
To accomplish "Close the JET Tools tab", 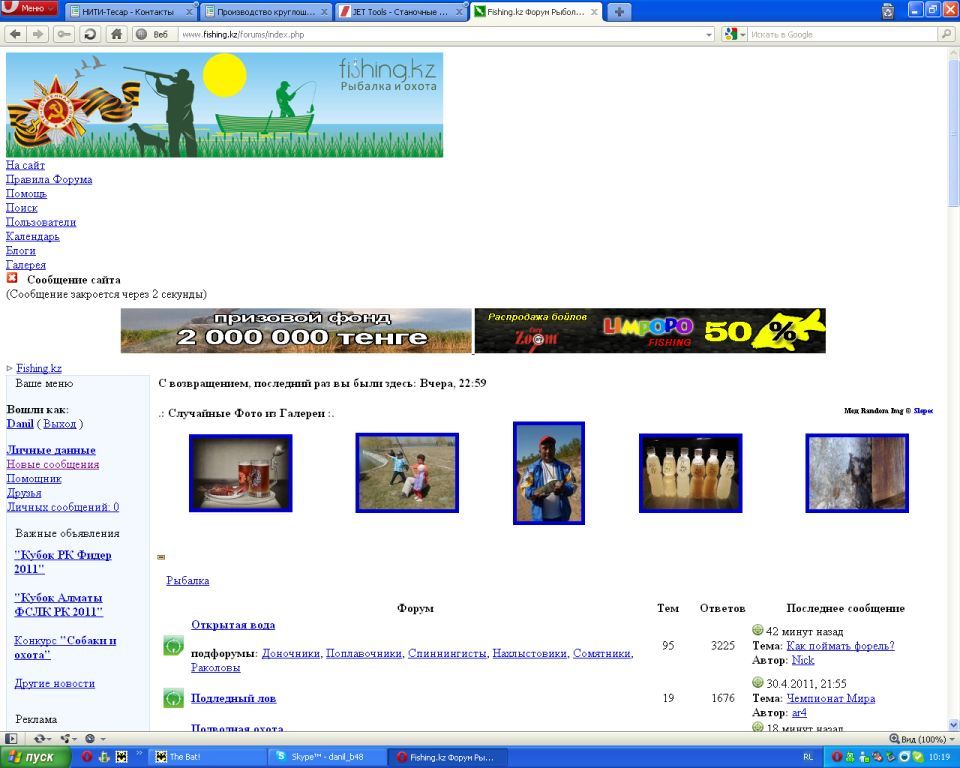I will [459, 12].
